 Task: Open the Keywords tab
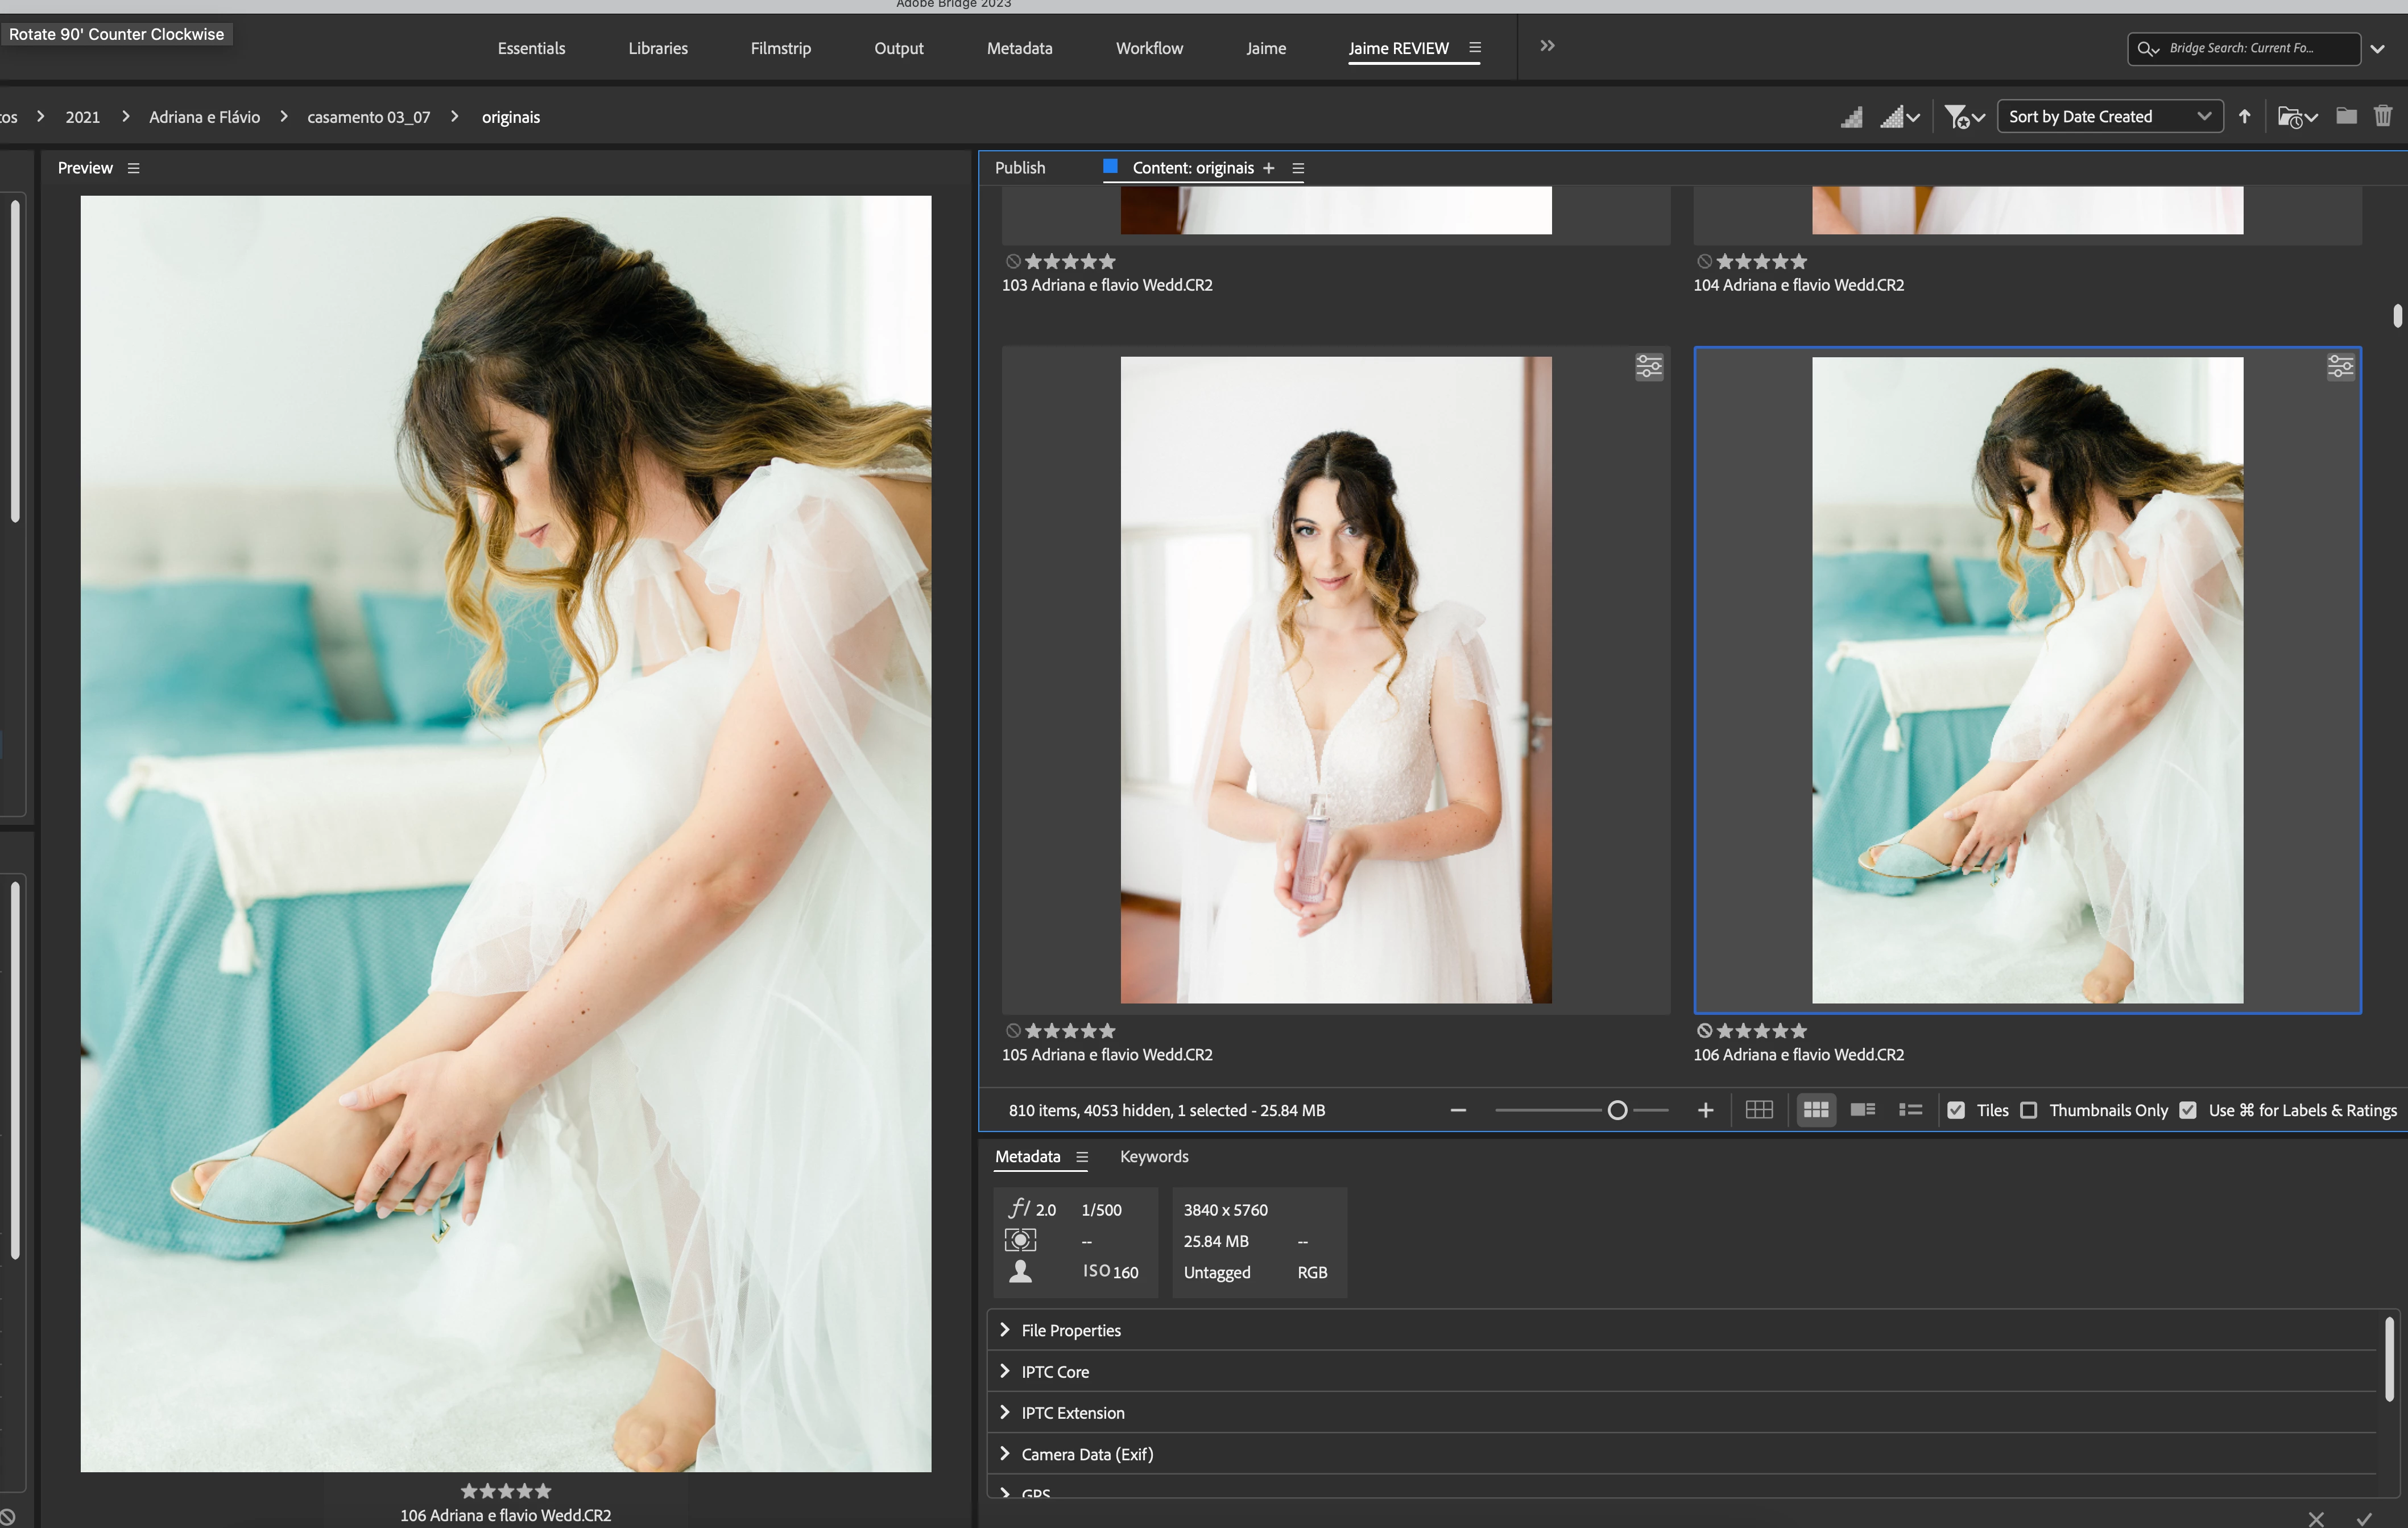click(1153, 1156)
